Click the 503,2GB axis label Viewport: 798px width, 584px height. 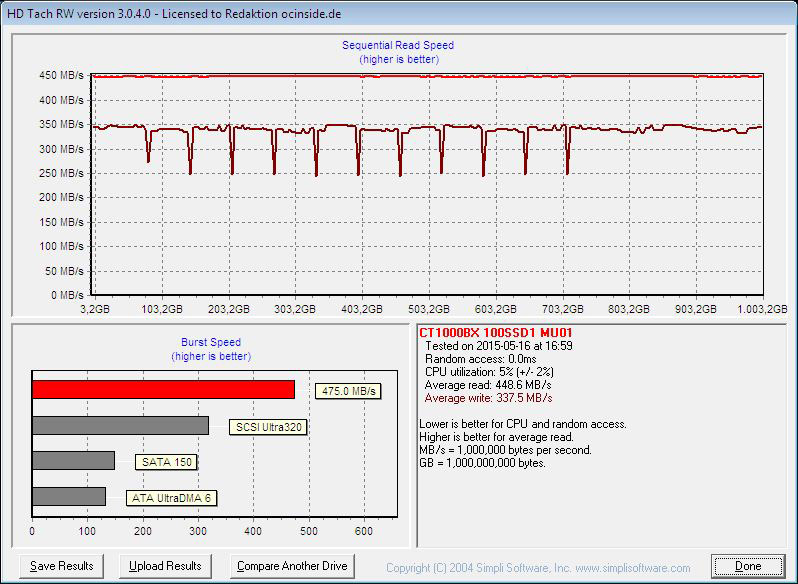click(x=429, y=309)
